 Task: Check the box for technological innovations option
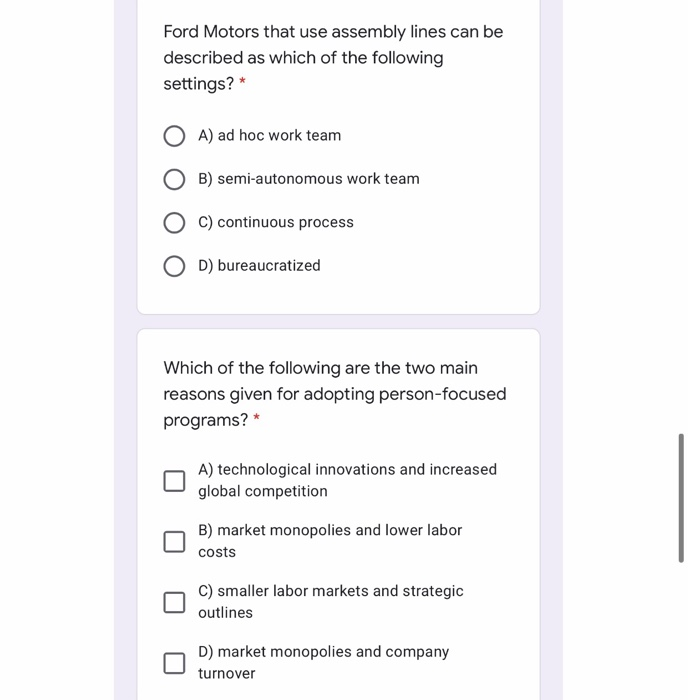pyautogui.click(x=174, y=481)
